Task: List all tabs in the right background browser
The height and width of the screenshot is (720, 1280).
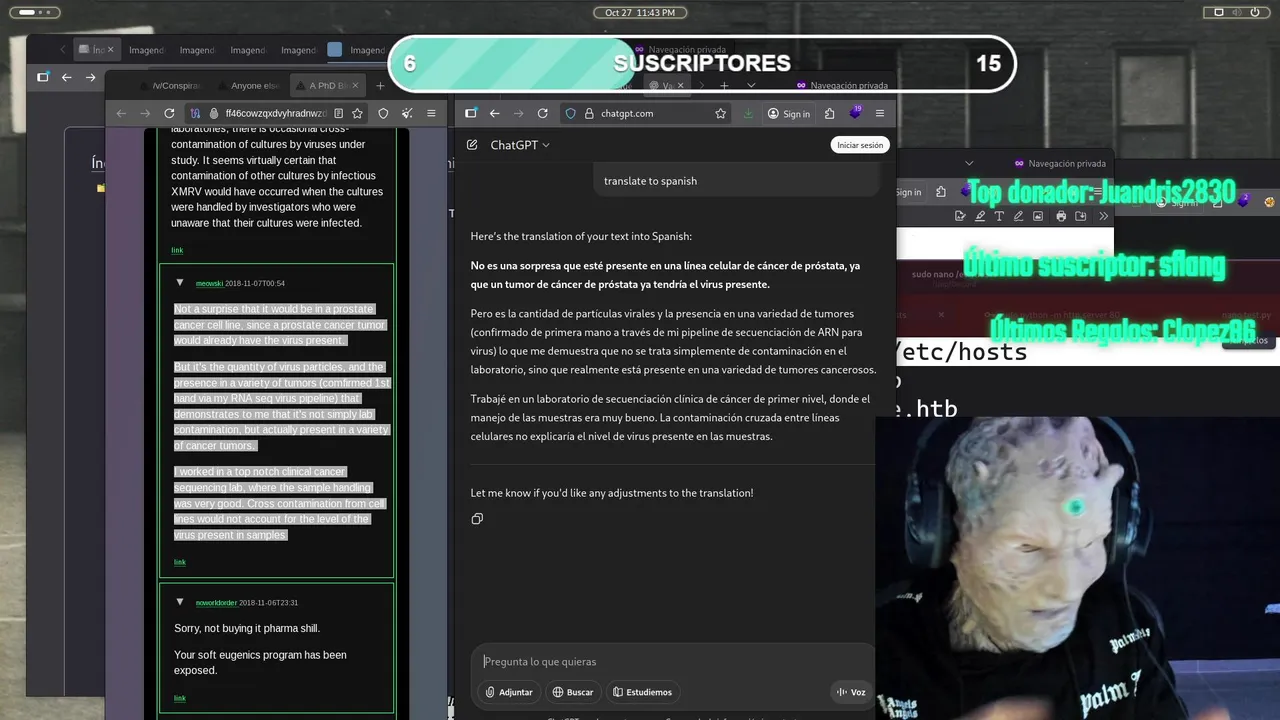Action: tap(968, 163)
